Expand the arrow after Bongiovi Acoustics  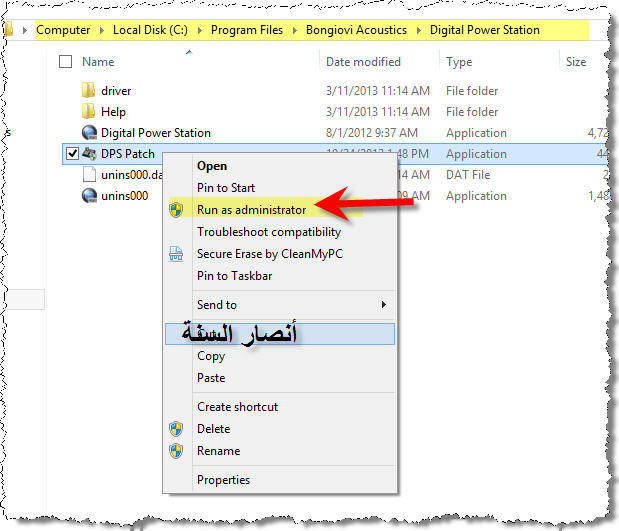click(419, 30)
